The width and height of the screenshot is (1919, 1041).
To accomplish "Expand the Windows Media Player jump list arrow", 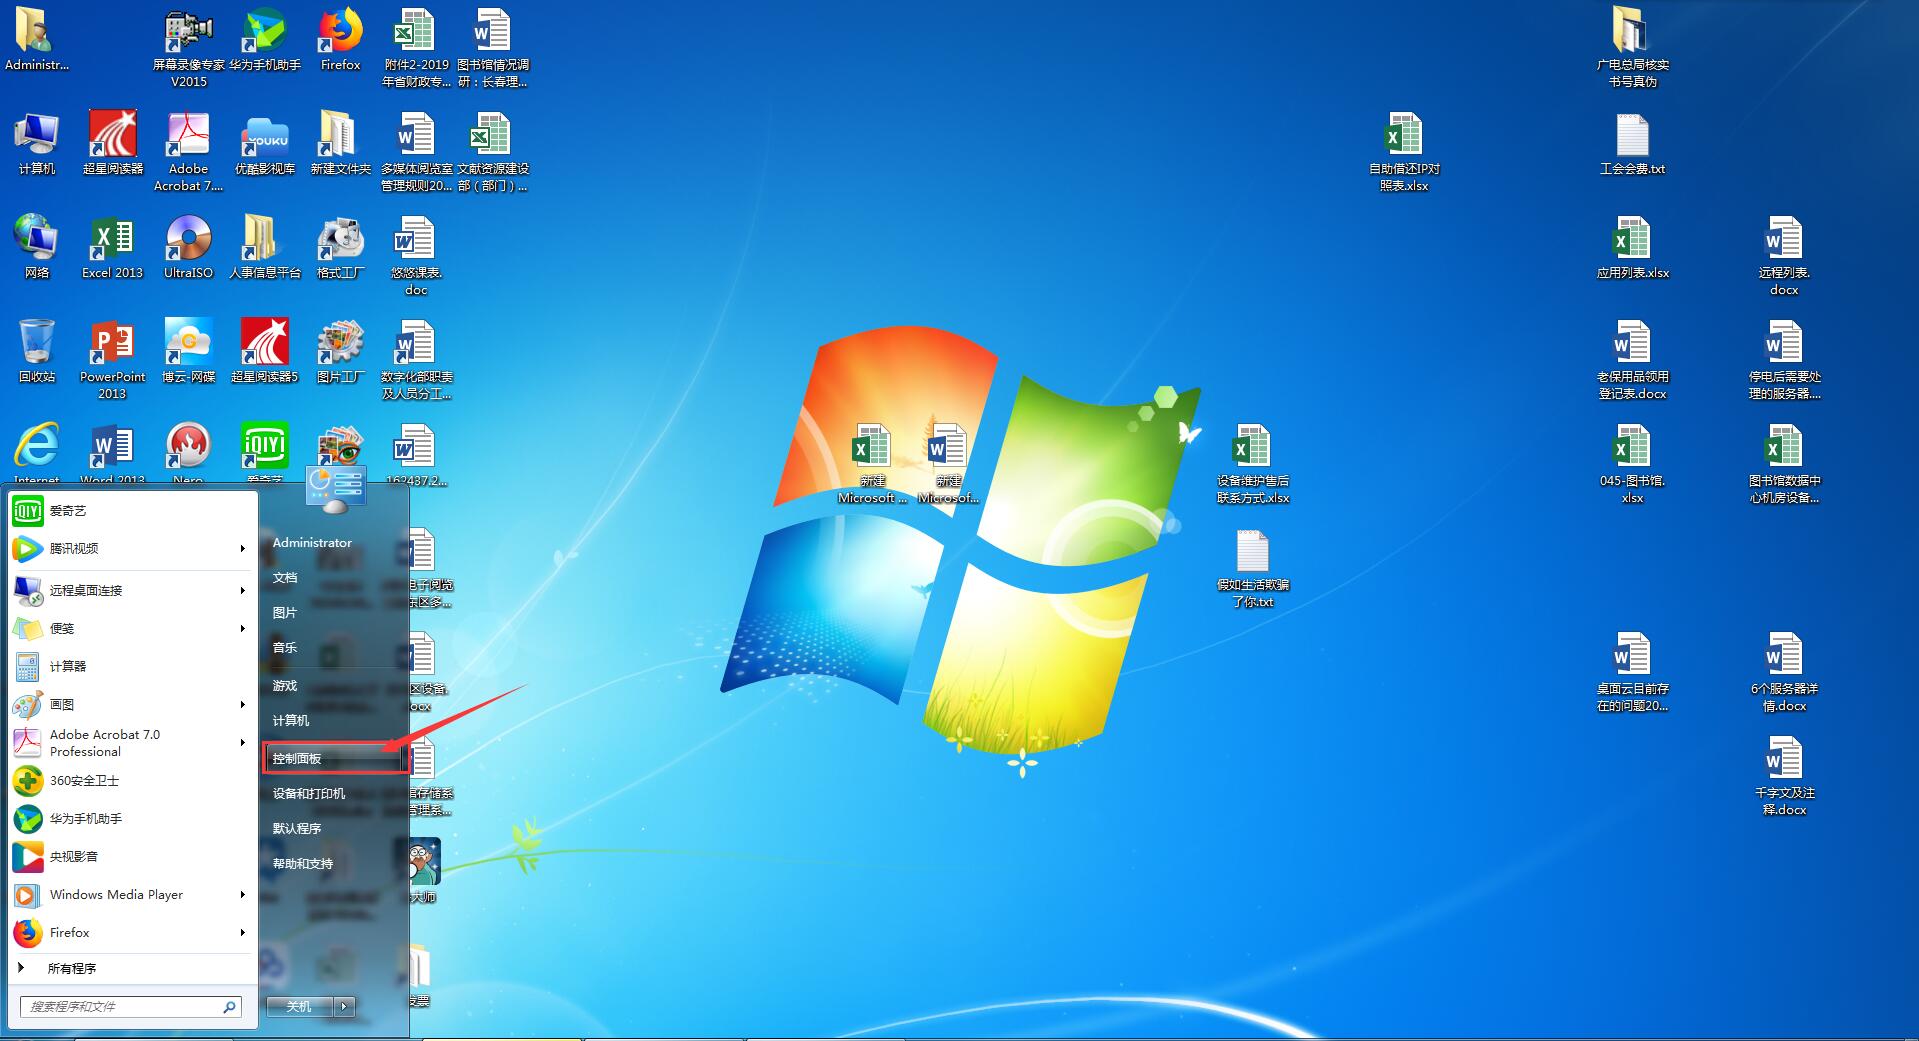I will pos(242,895).
